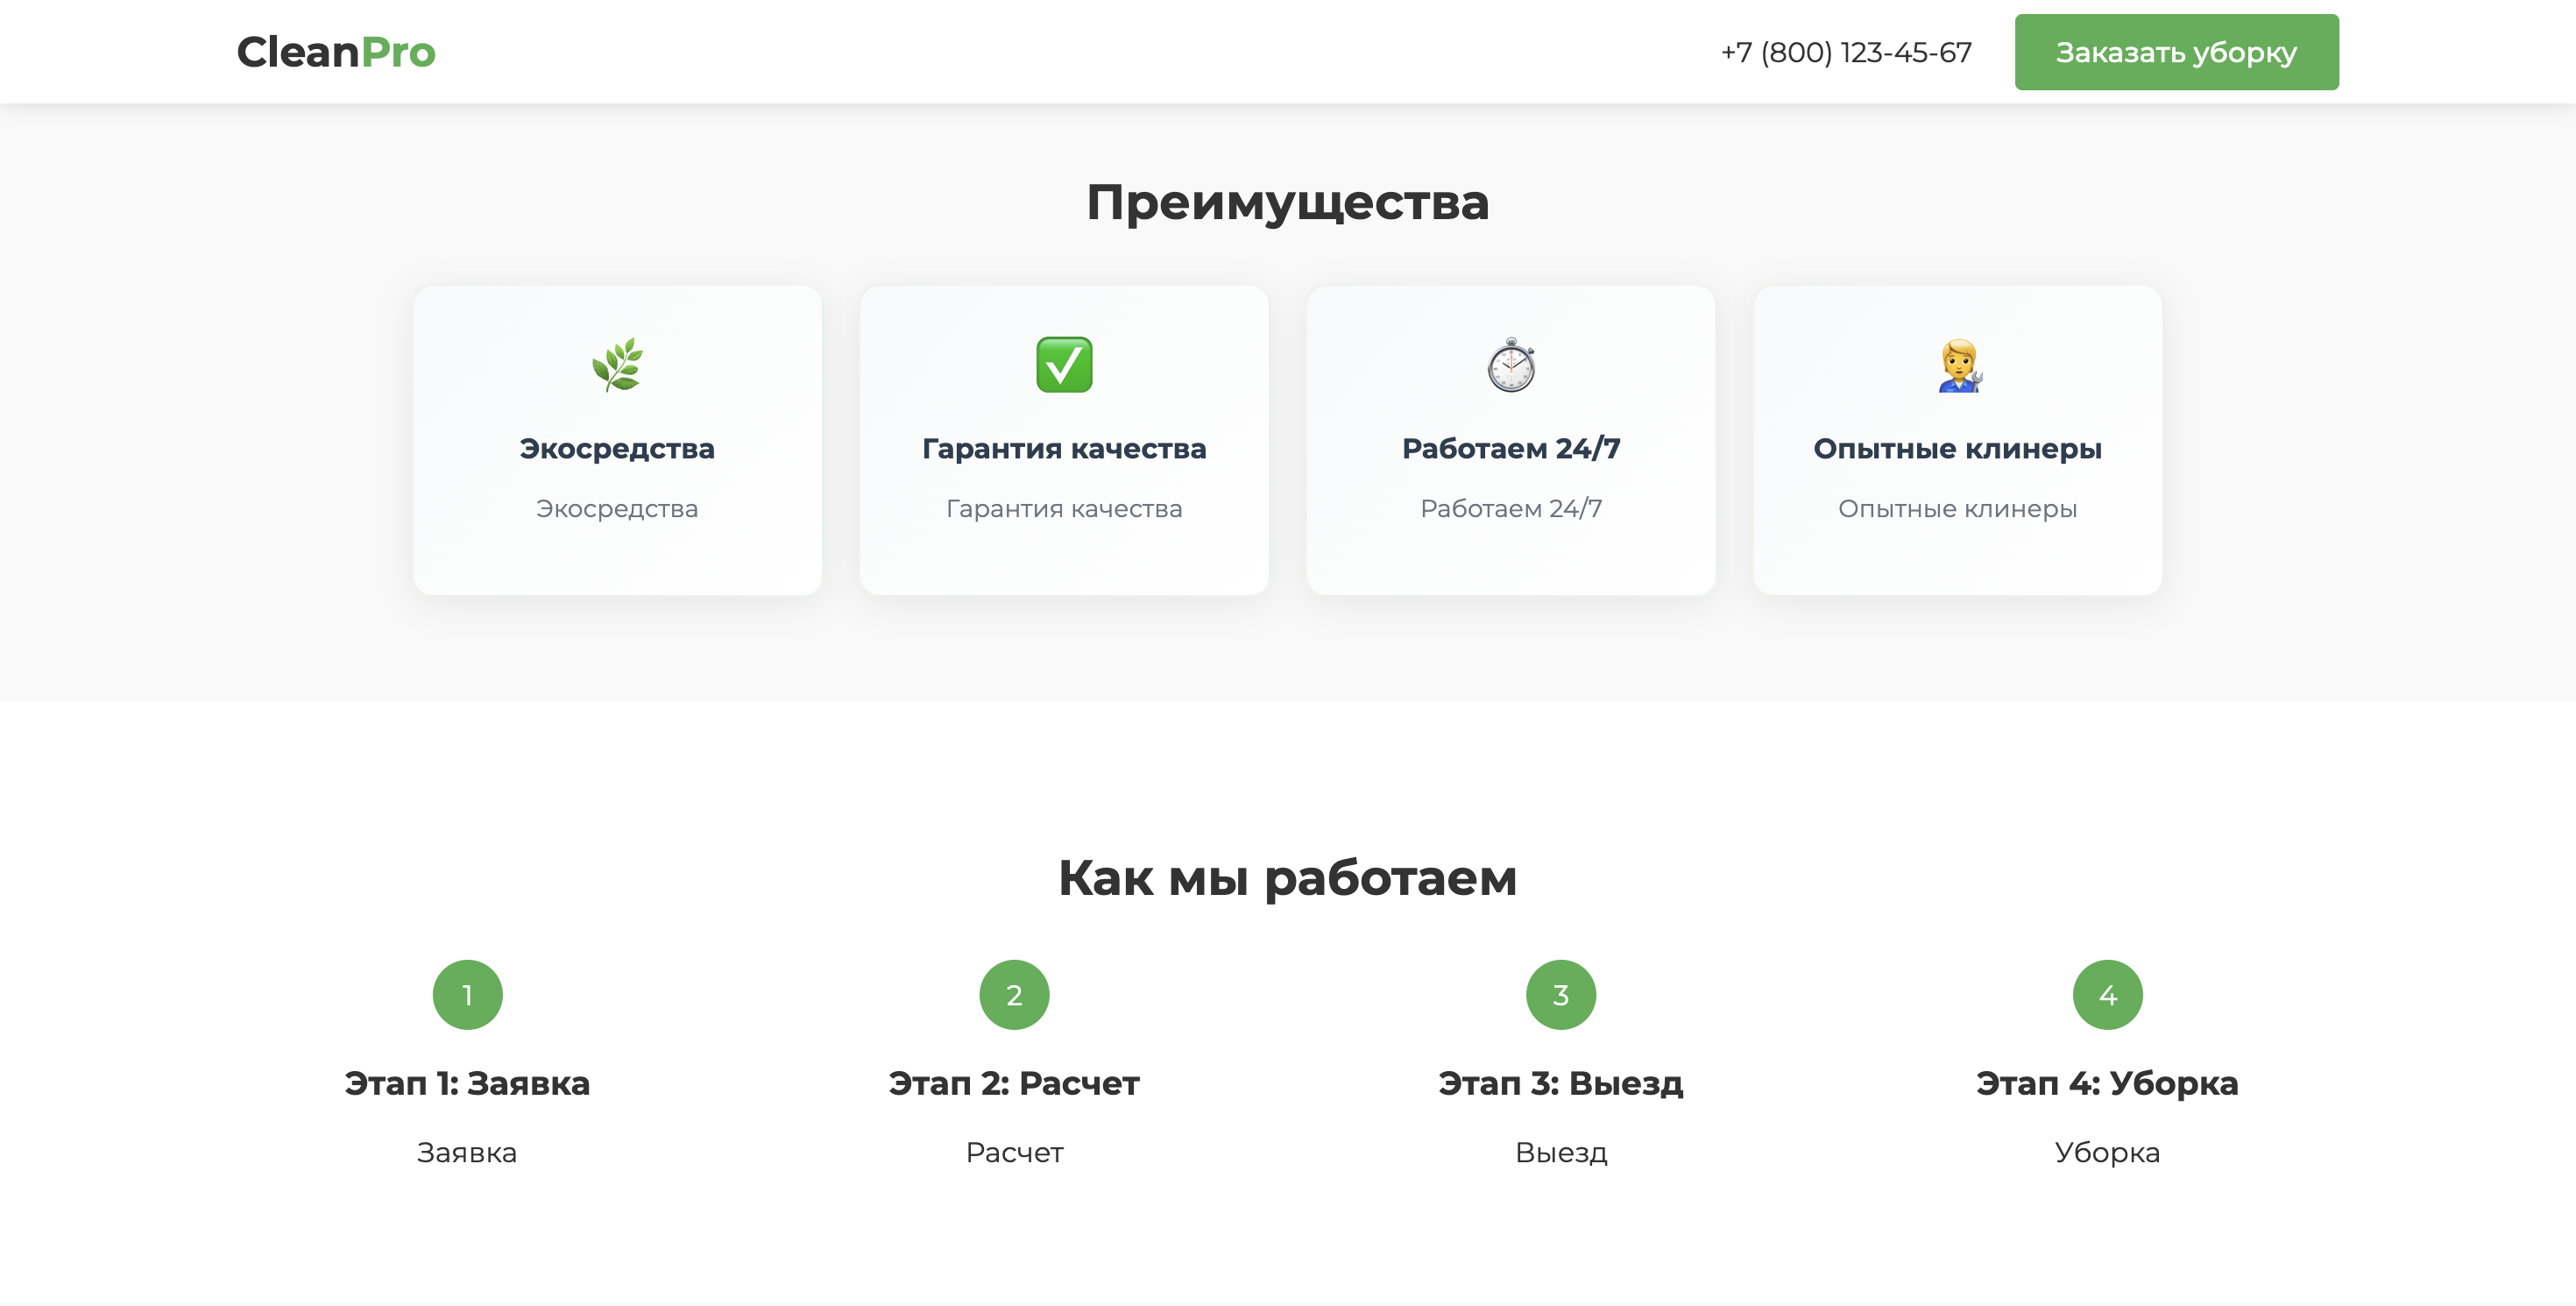Click the herb leaf icon in the Экосредства card
This screenshot has height=1306, width=2576.
(x=617, y=365)
